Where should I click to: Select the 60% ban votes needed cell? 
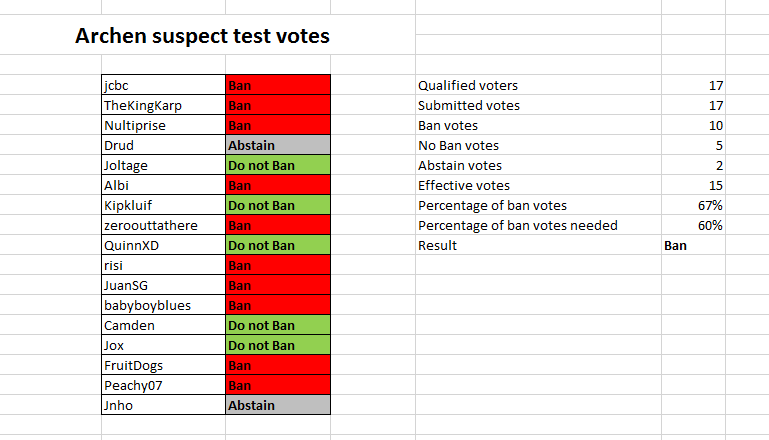pos(693,225)
